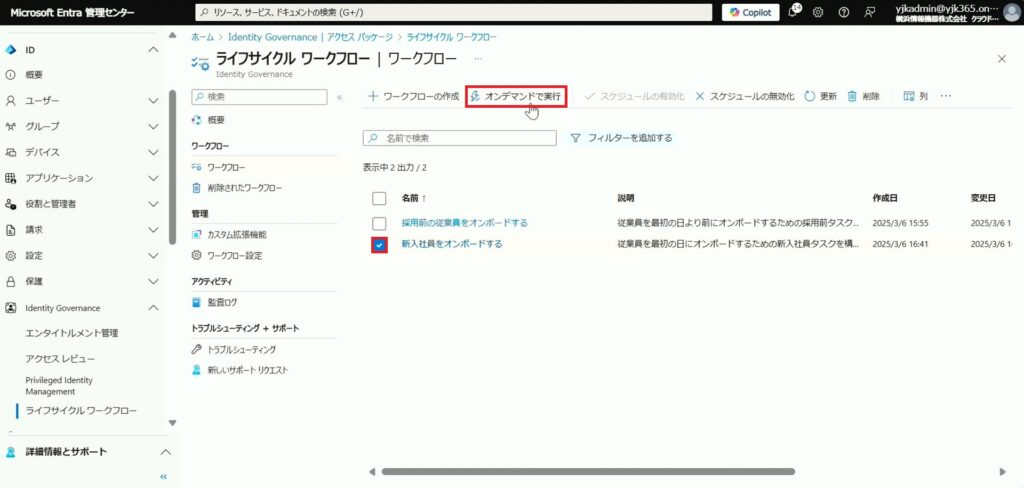
Task: Refresh the list with 更新
Action: 820,96
